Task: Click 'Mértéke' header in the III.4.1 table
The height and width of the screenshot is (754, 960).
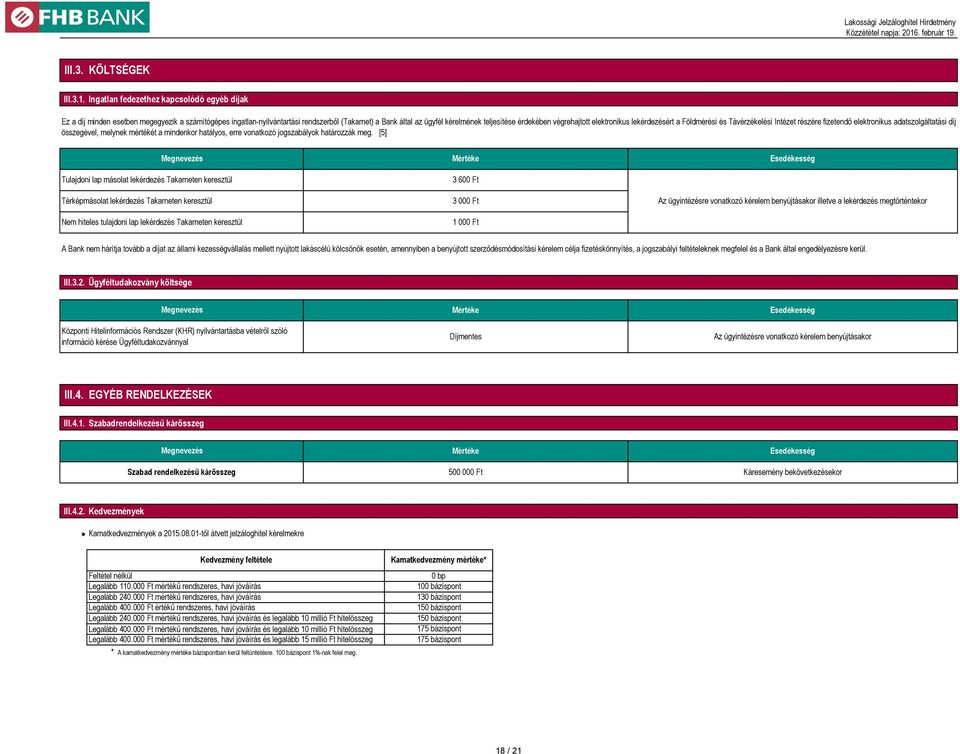Action: click(465, 451)
